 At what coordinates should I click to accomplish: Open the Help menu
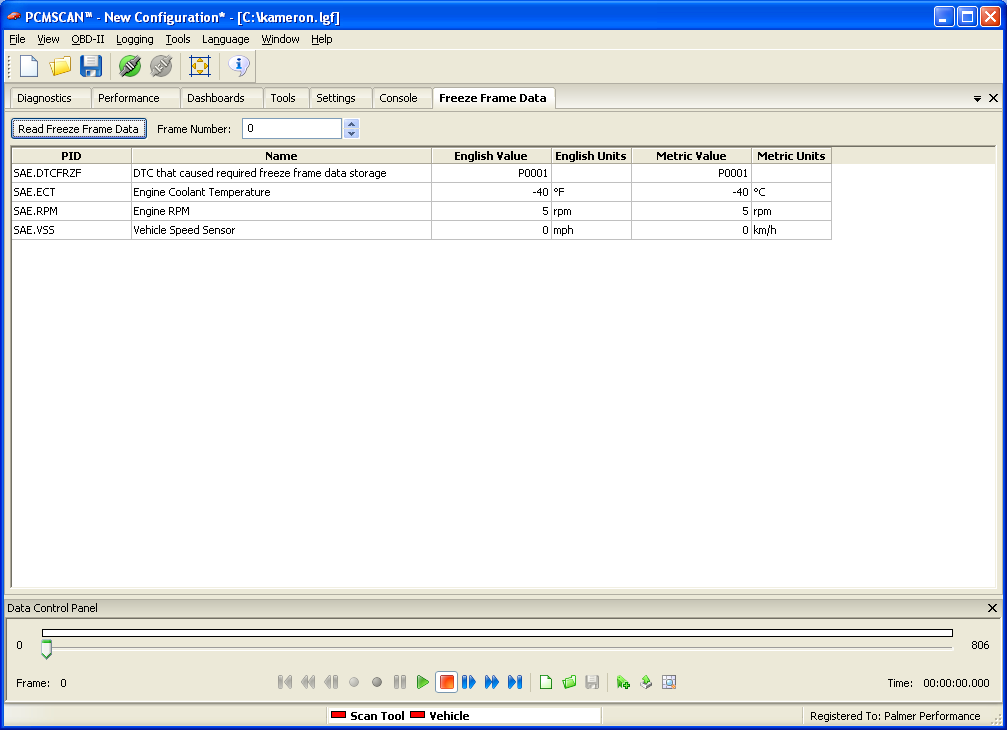(322, 39)
